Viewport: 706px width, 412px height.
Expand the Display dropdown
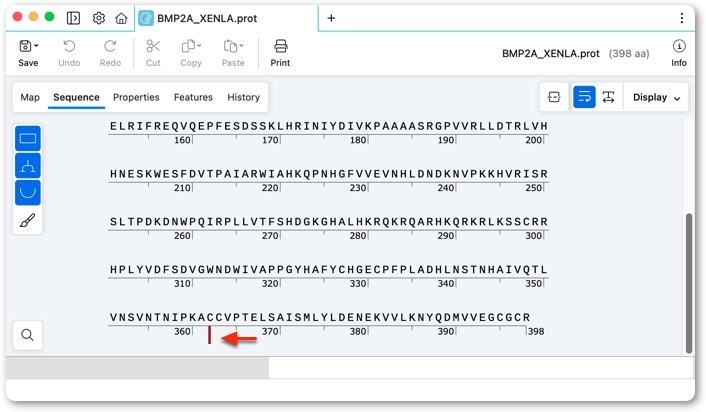(x=656, y=97)
